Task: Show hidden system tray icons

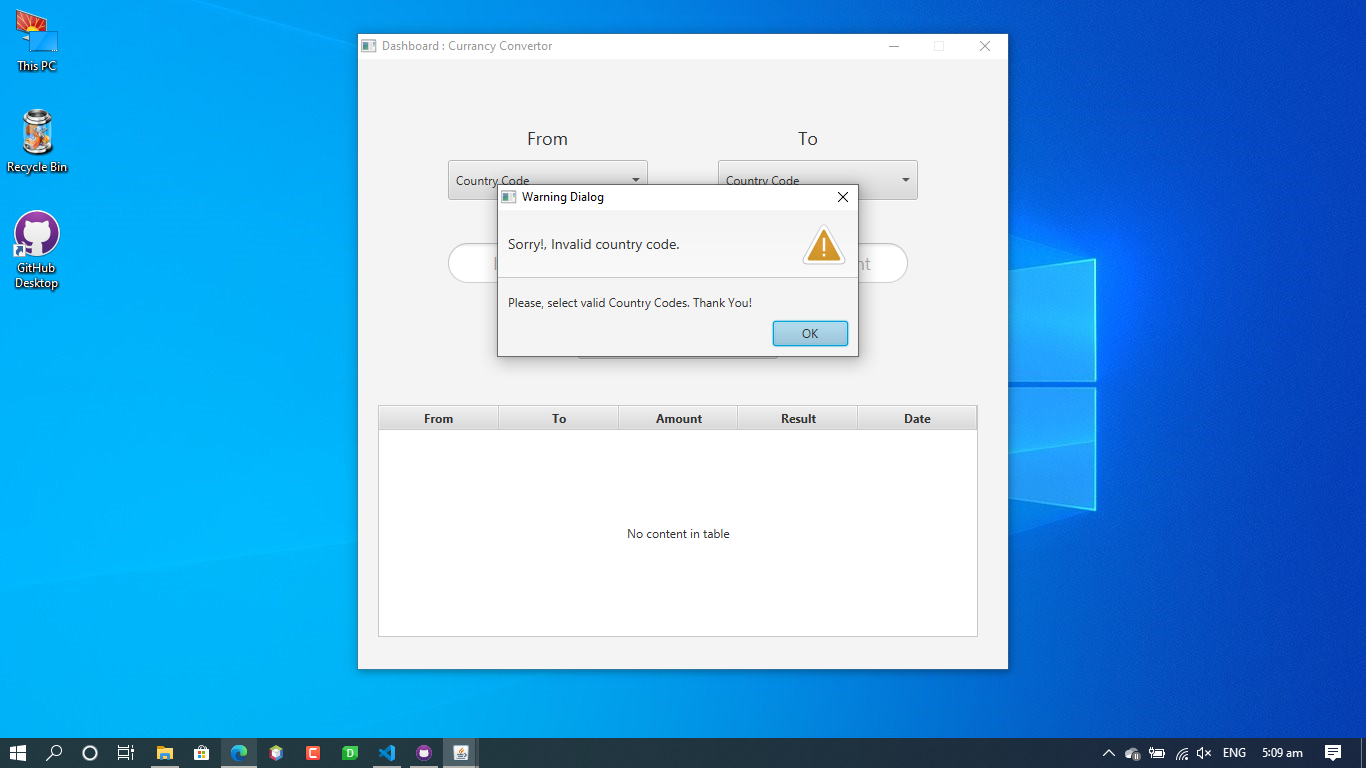Action: click(1108, 753)
